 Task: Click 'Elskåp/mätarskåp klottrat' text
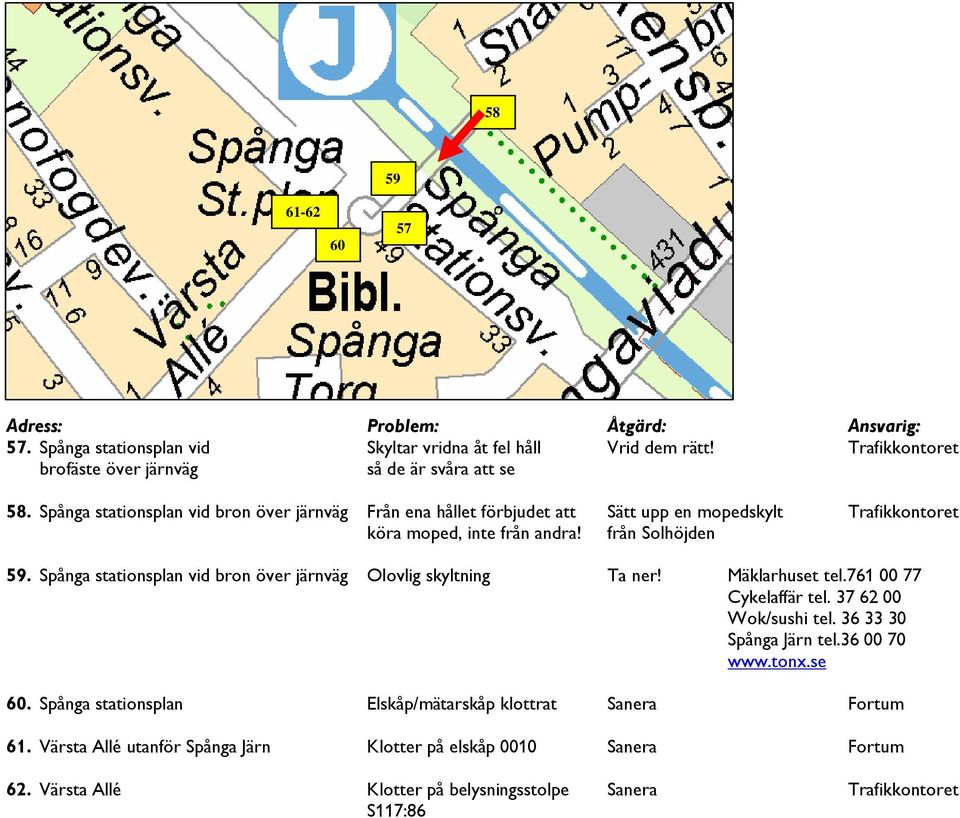(x=462, y=704)
